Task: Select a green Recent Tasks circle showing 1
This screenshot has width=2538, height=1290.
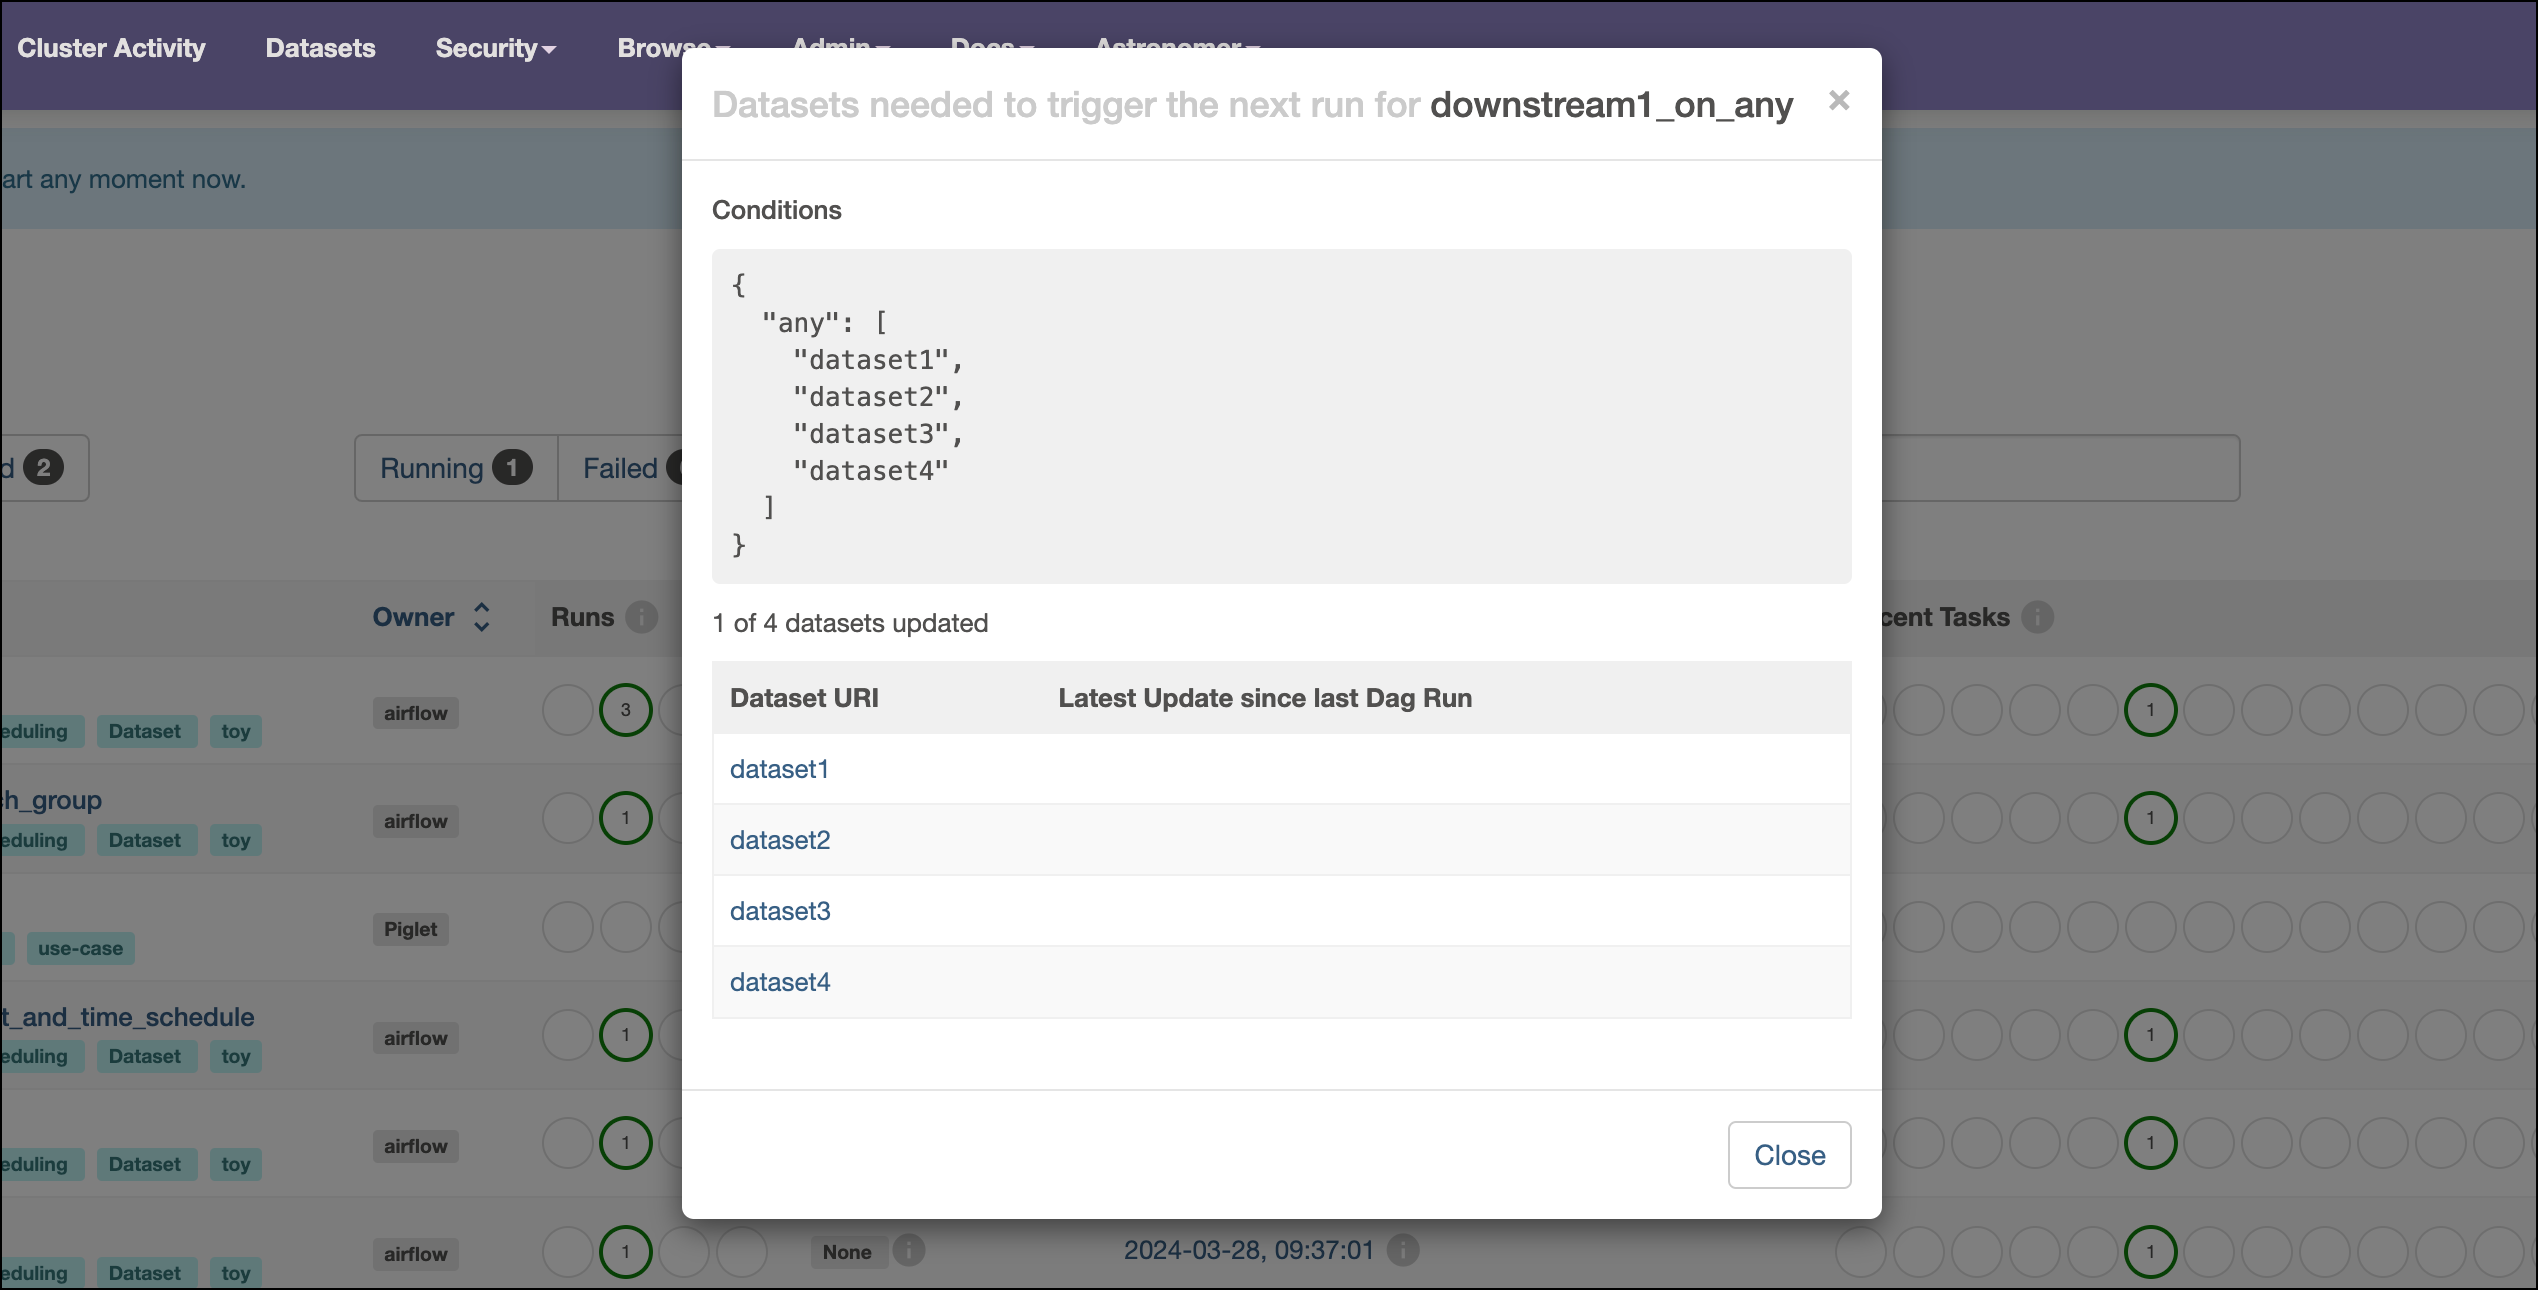Action: 2151,709
